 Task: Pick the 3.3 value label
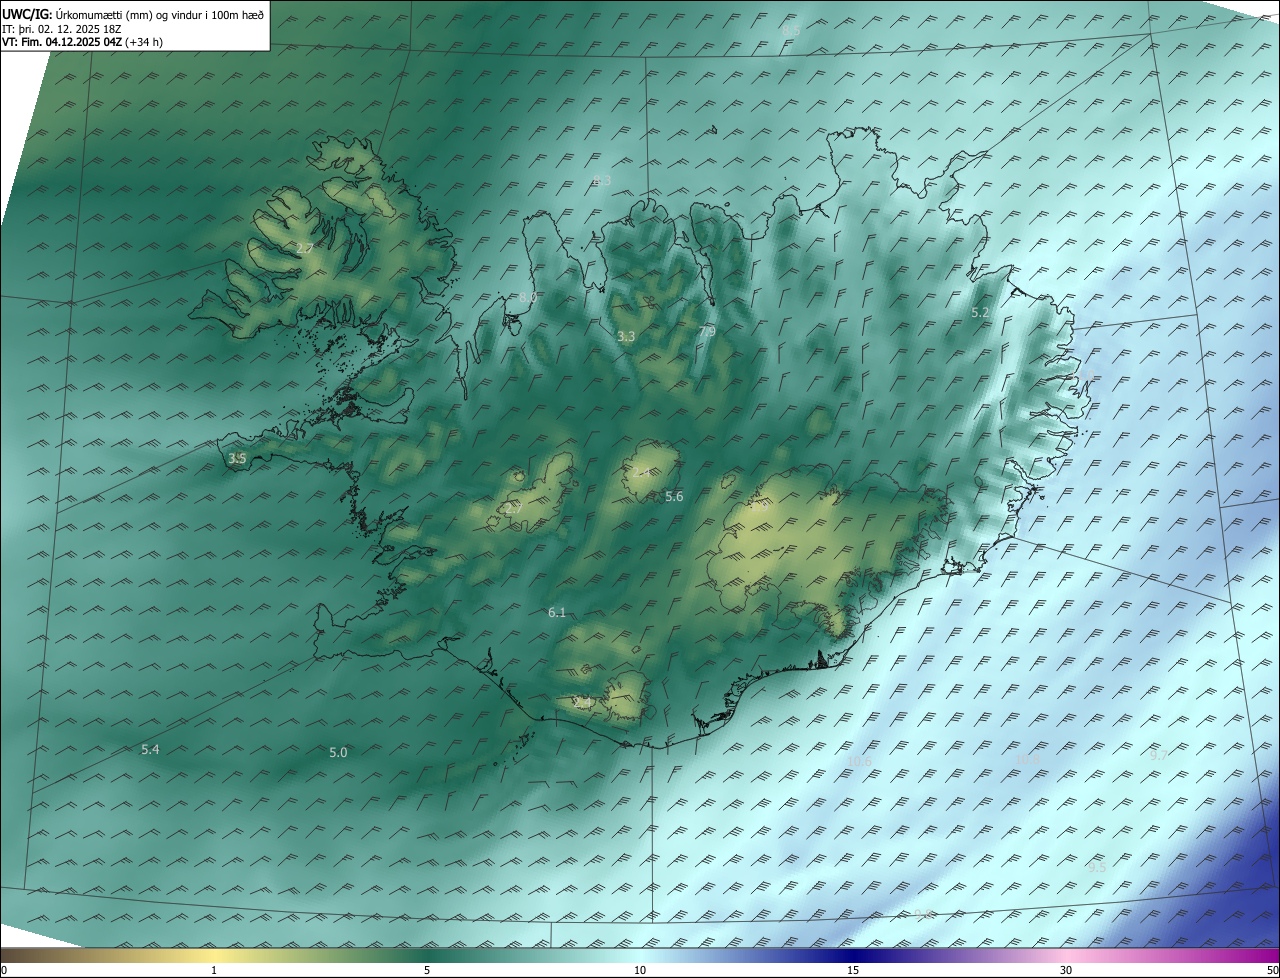pos(626,337)
